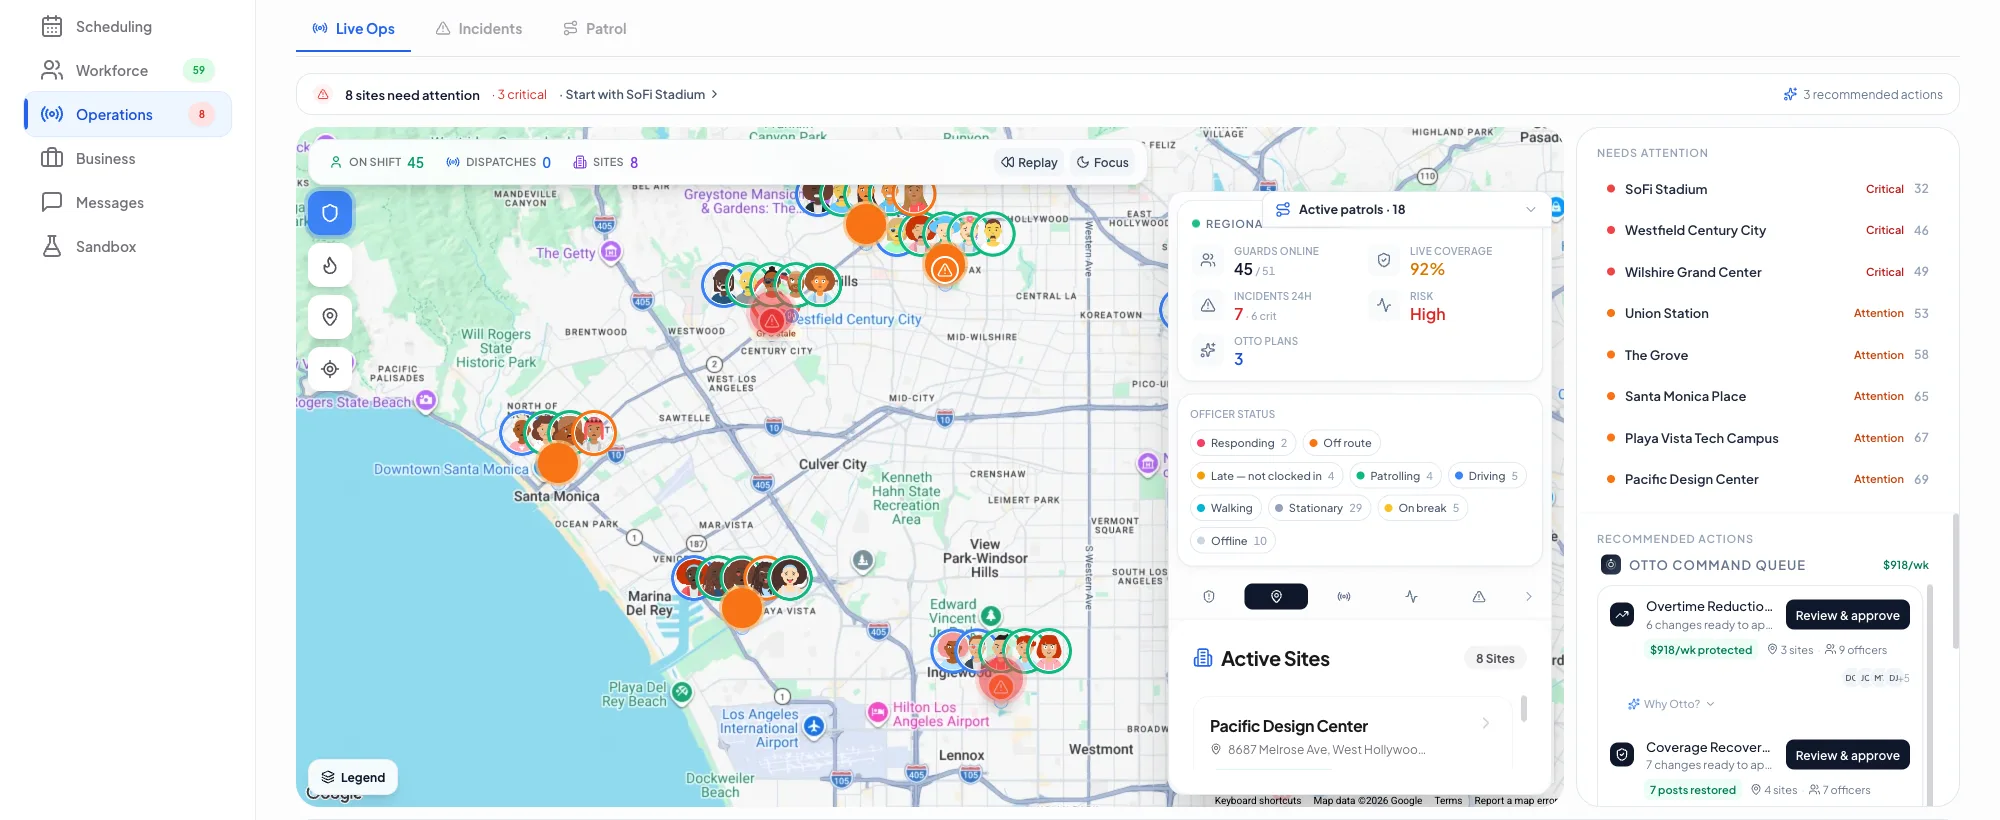Image resolution: width=2000 pixels, height=820 pixels.
Task: Switch to the Incidents tab
Action: [x=479, y=29]
